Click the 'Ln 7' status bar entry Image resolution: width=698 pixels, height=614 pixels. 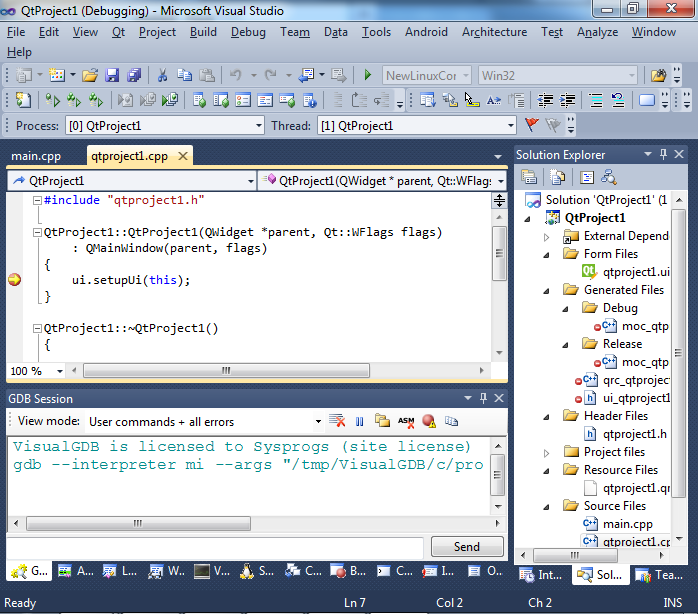coord(355,603)
